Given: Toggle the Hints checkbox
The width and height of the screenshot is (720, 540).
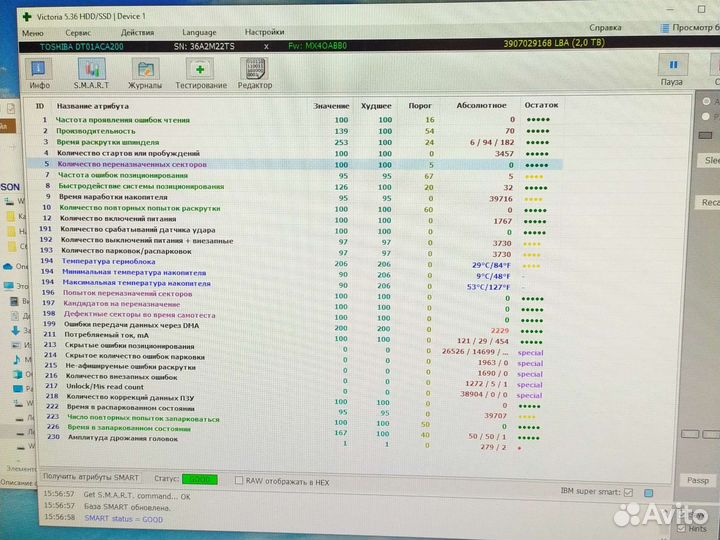Looking at the screenshot, I should (x=682, y=529).
